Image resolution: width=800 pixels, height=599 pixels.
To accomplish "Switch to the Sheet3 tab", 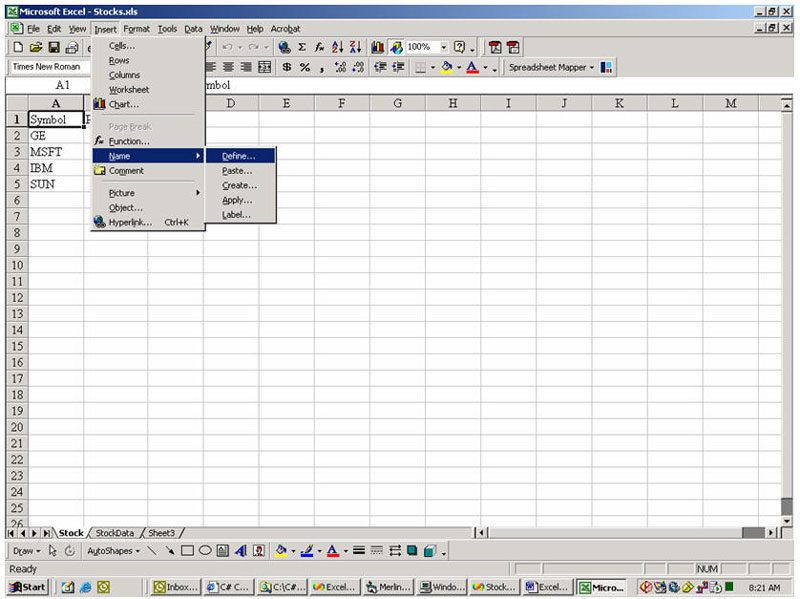I will tap(161, 533).
